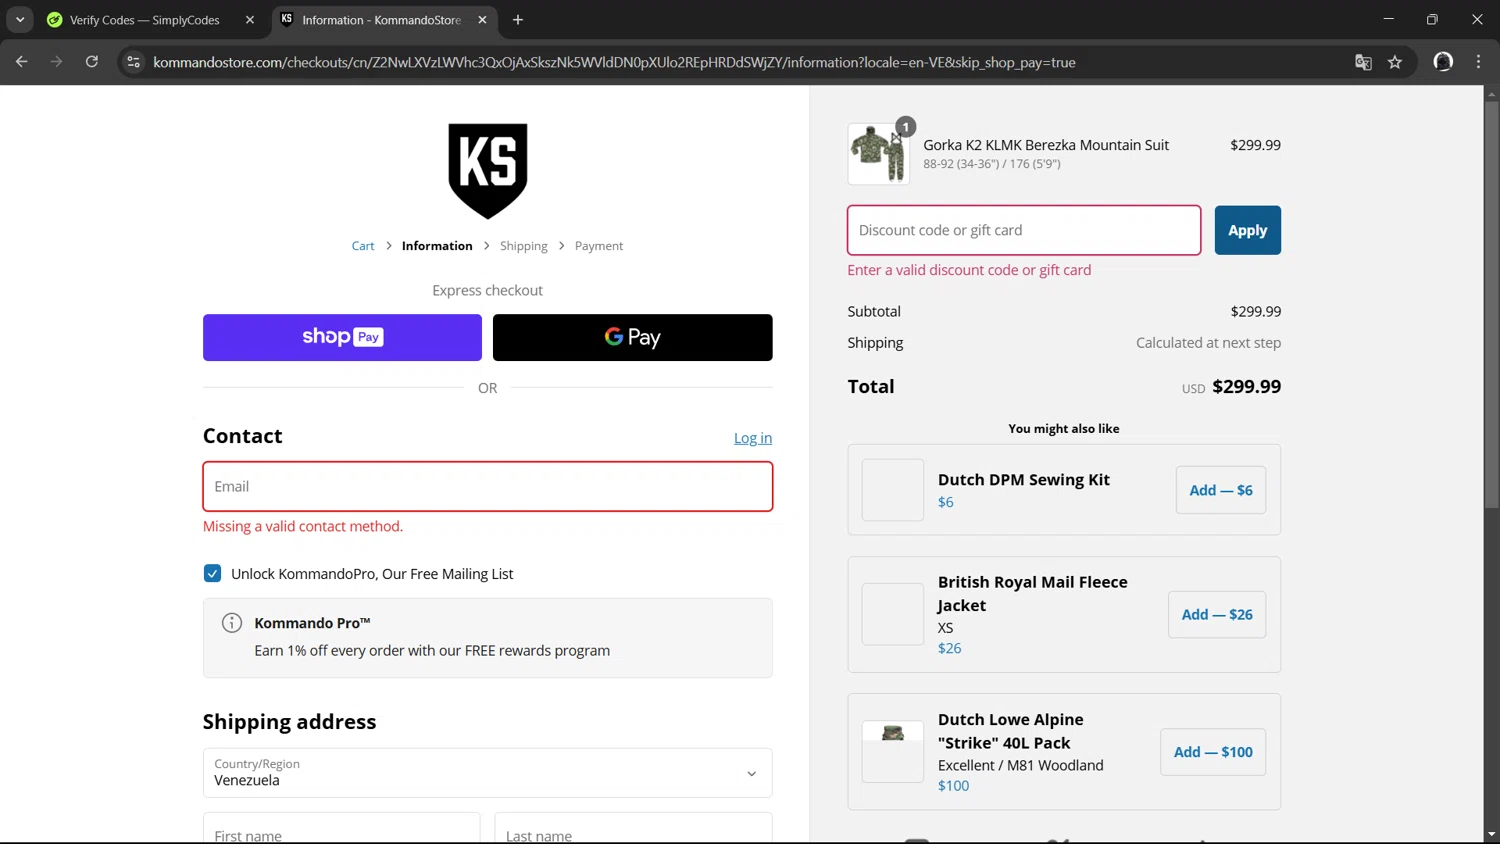The width and height of the screenshot is (1500, 844).
Task: Focus the Discount code or gift card field
Action: 1024,230
